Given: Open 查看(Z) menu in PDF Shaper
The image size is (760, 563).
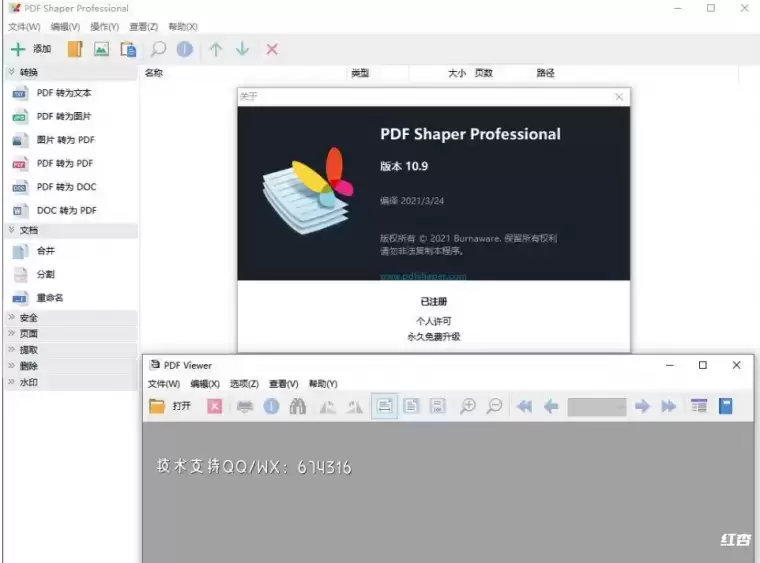Looking at the screenshot, I should click(143, 27).
